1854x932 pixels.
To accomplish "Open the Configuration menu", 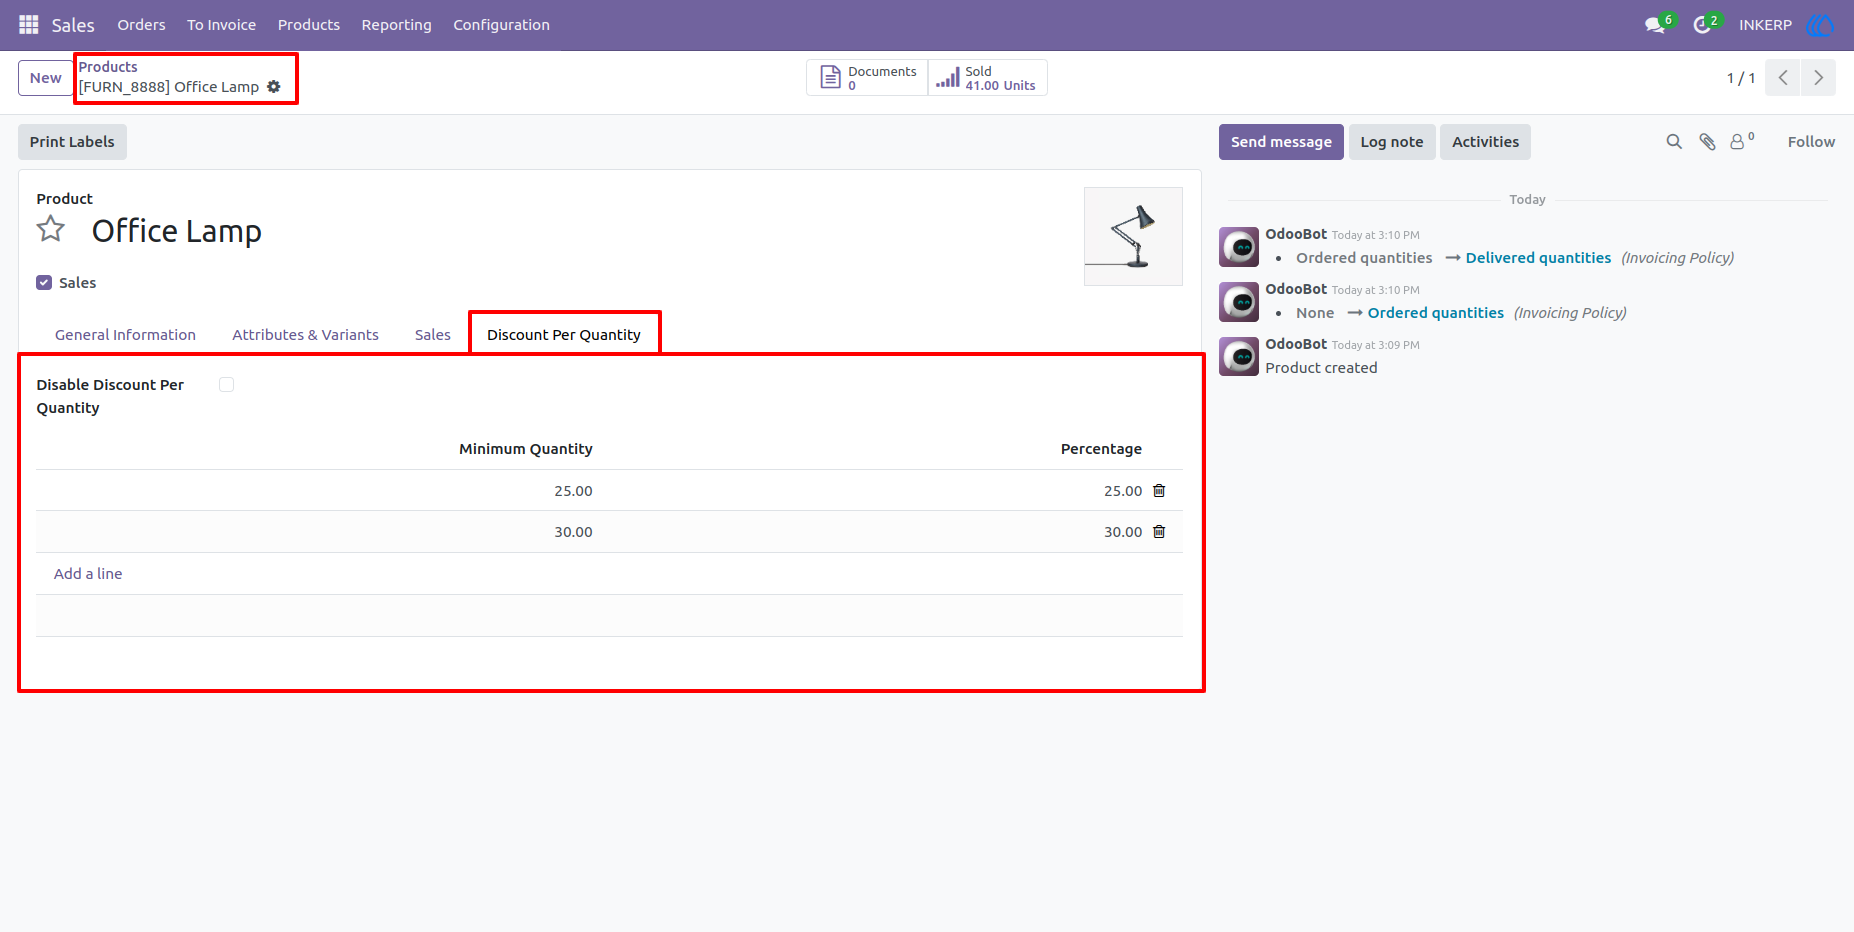I will tap(501, 25).
